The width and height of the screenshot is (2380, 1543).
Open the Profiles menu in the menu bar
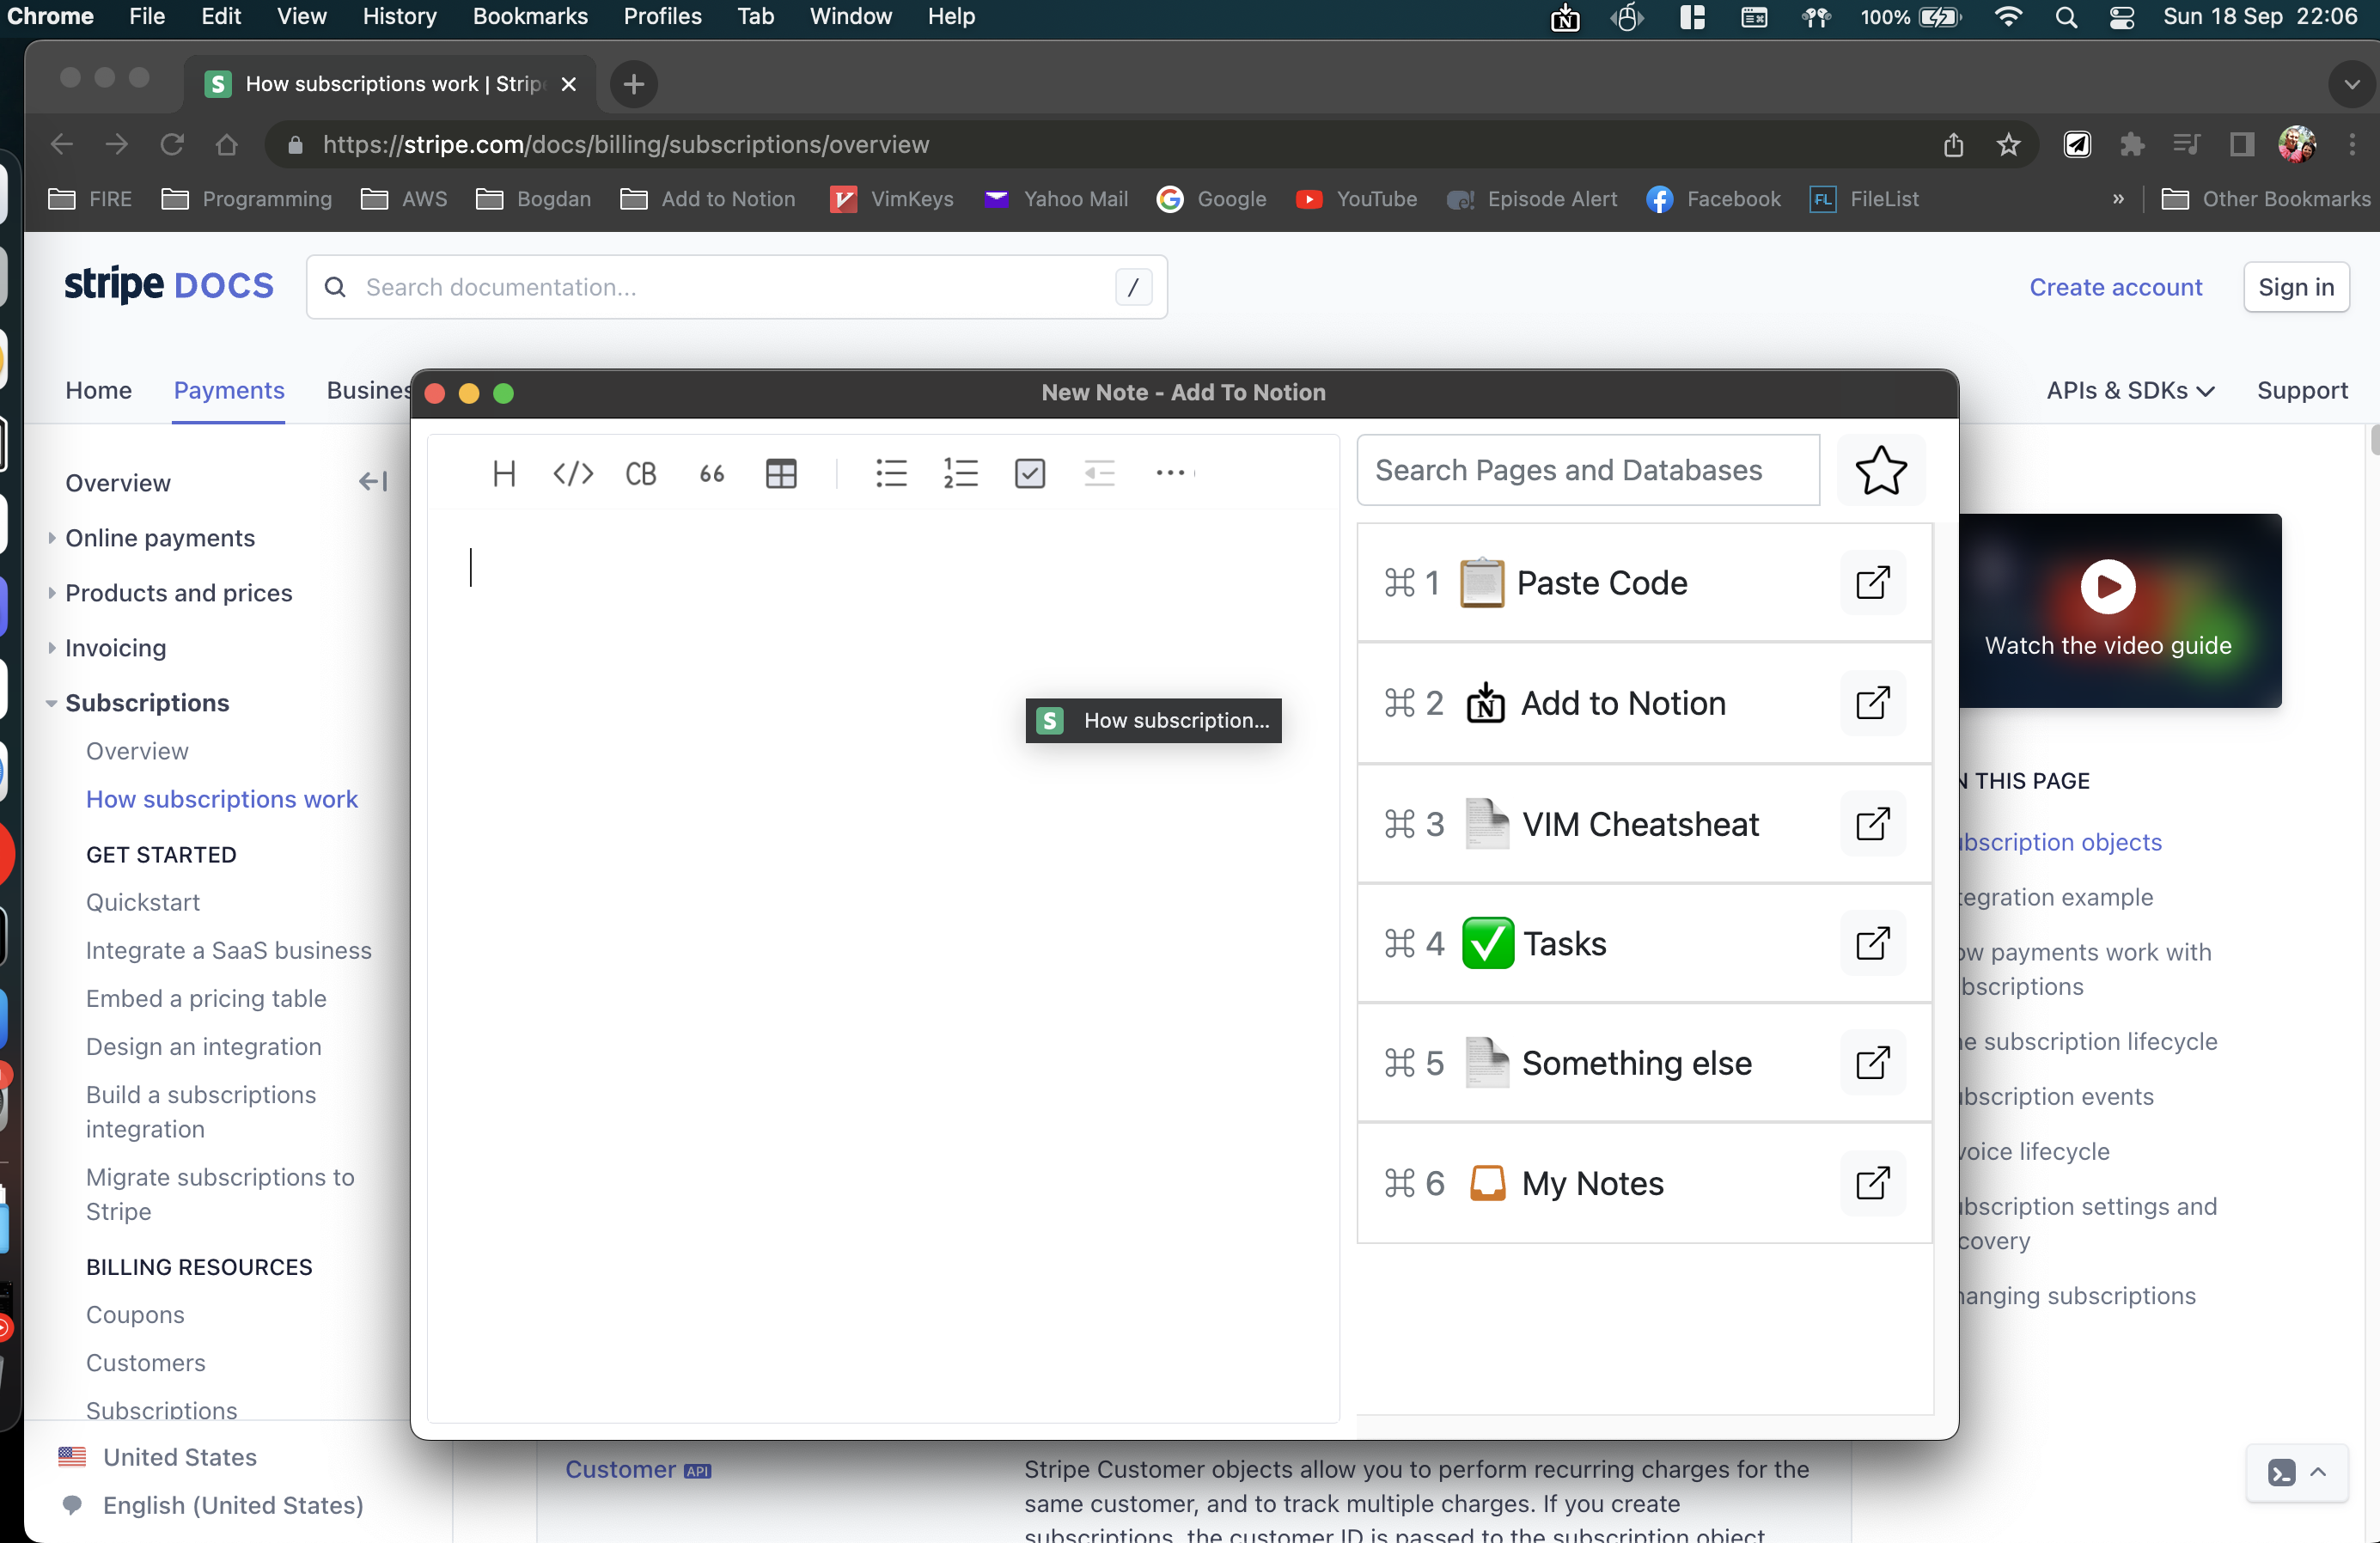pyautogui.click(x=662, y=16)
